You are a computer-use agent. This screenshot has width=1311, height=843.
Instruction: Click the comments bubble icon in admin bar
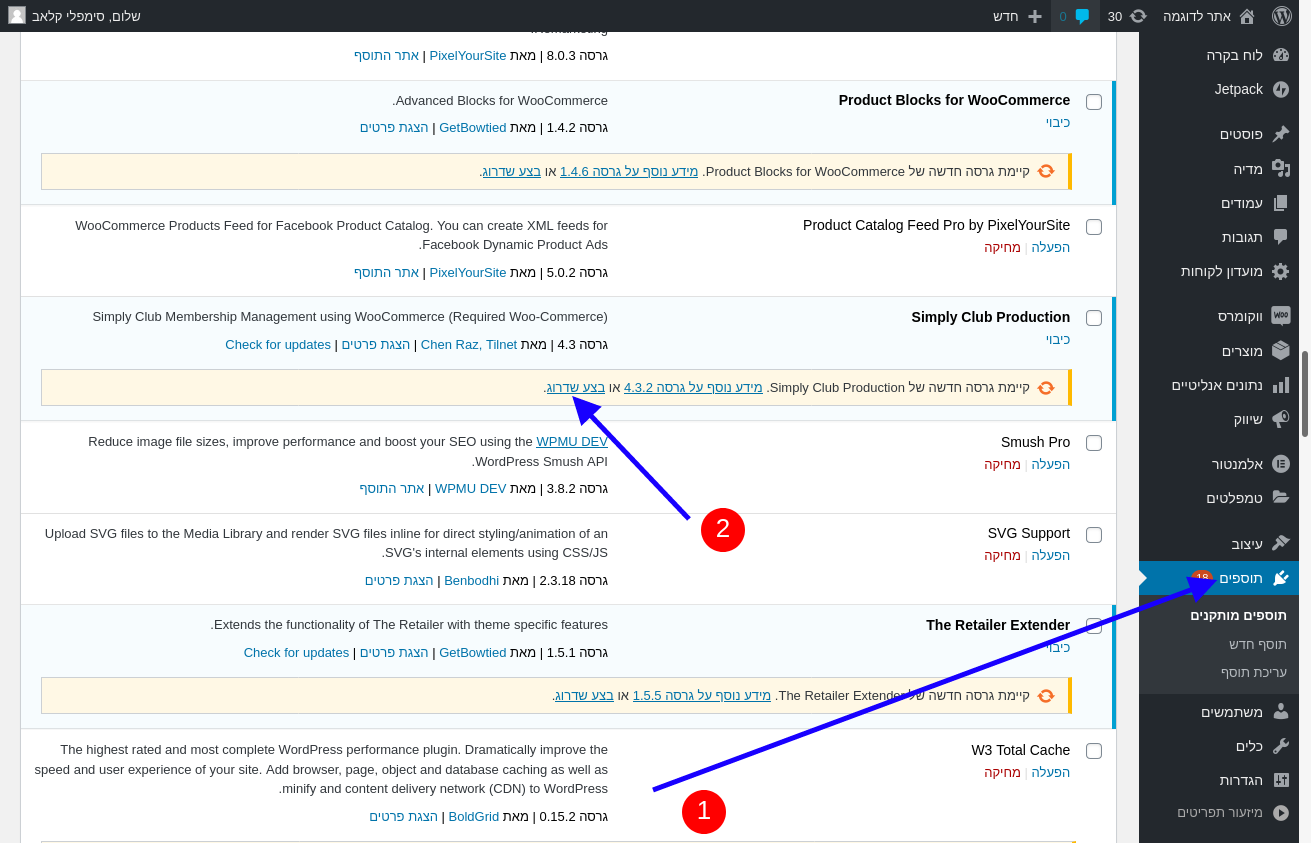click(1081, 16)
